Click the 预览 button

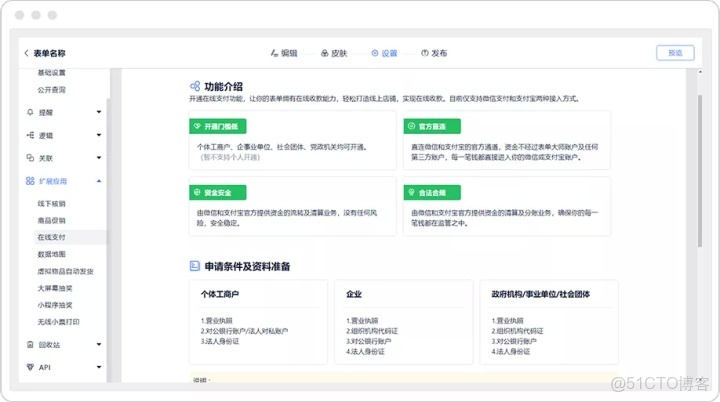click(675, 53)
